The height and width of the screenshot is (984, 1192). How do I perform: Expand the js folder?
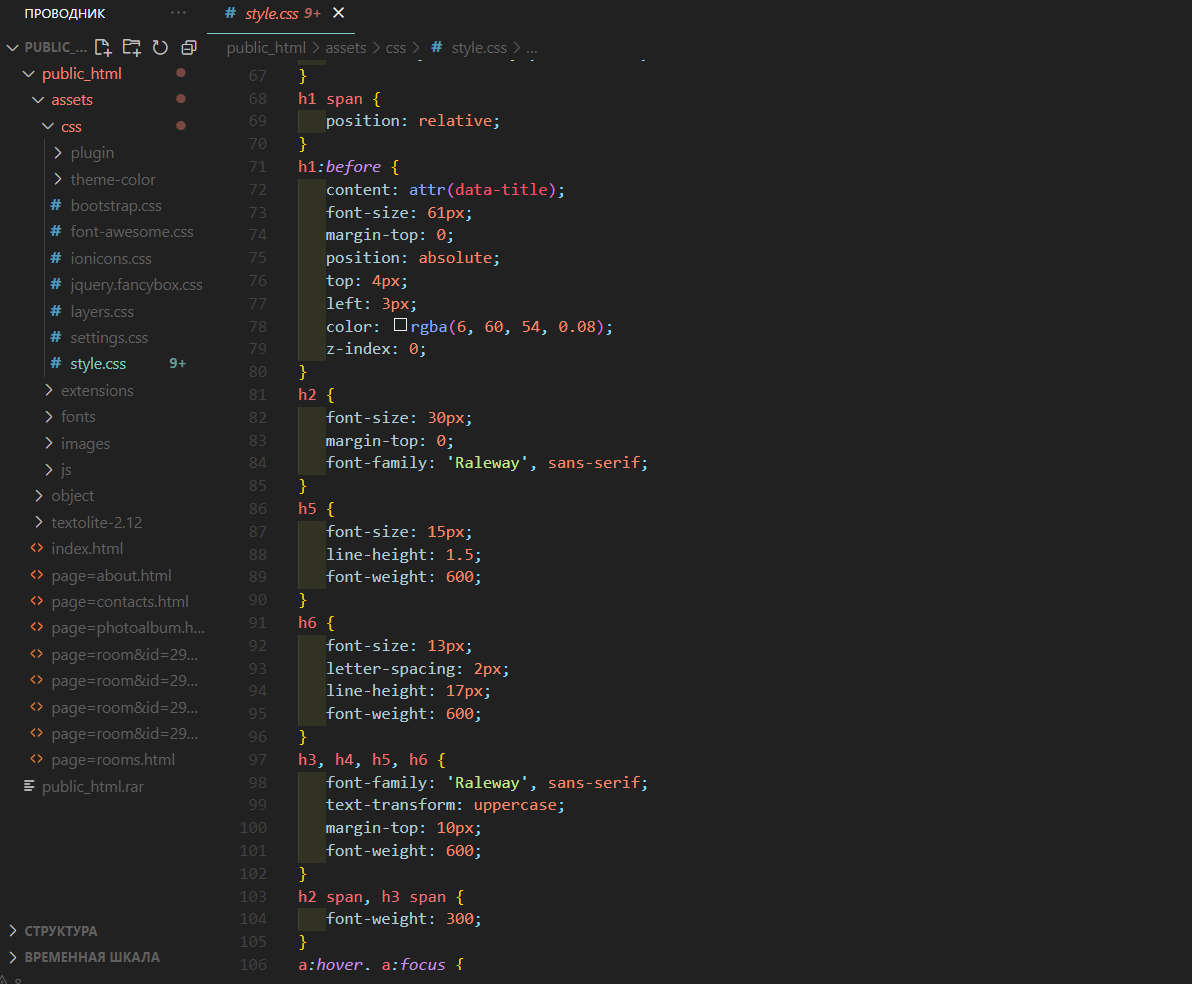pos(49,469)
